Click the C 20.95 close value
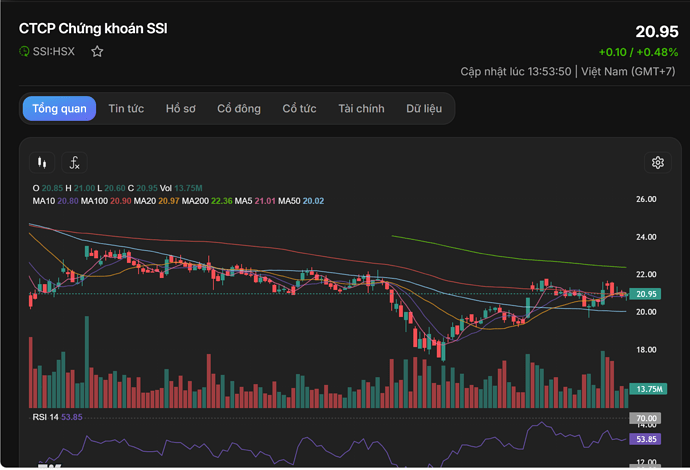Viewport: 690px width, 470px height. coord(143,188)
